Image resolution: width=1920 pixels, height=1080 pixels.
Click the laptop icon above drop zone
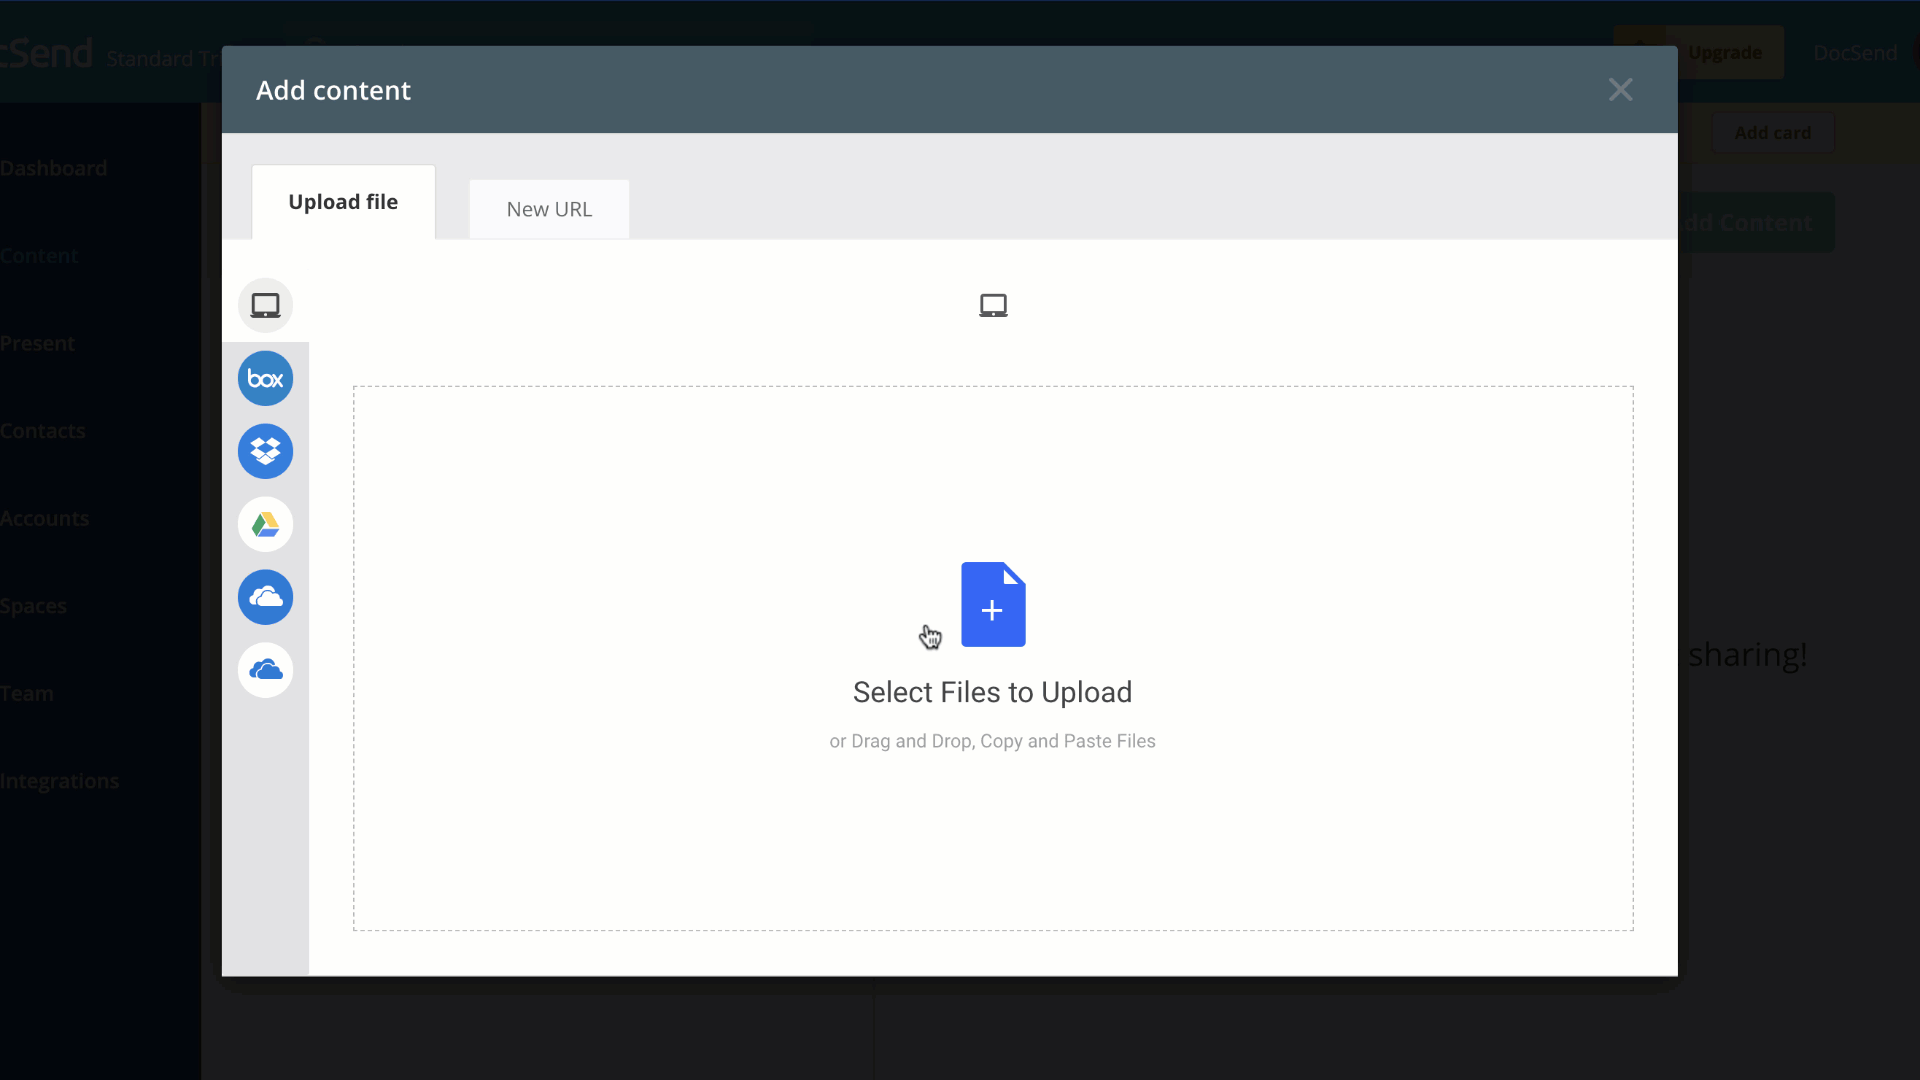tap(993, 305)
